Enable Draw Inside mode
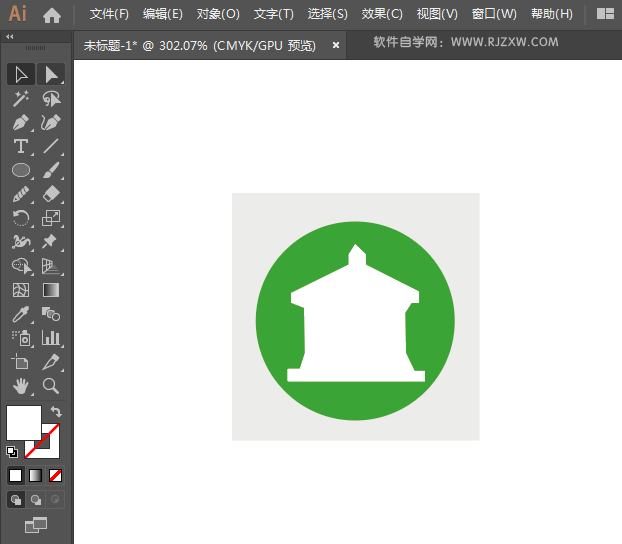 tap(55, 500)
